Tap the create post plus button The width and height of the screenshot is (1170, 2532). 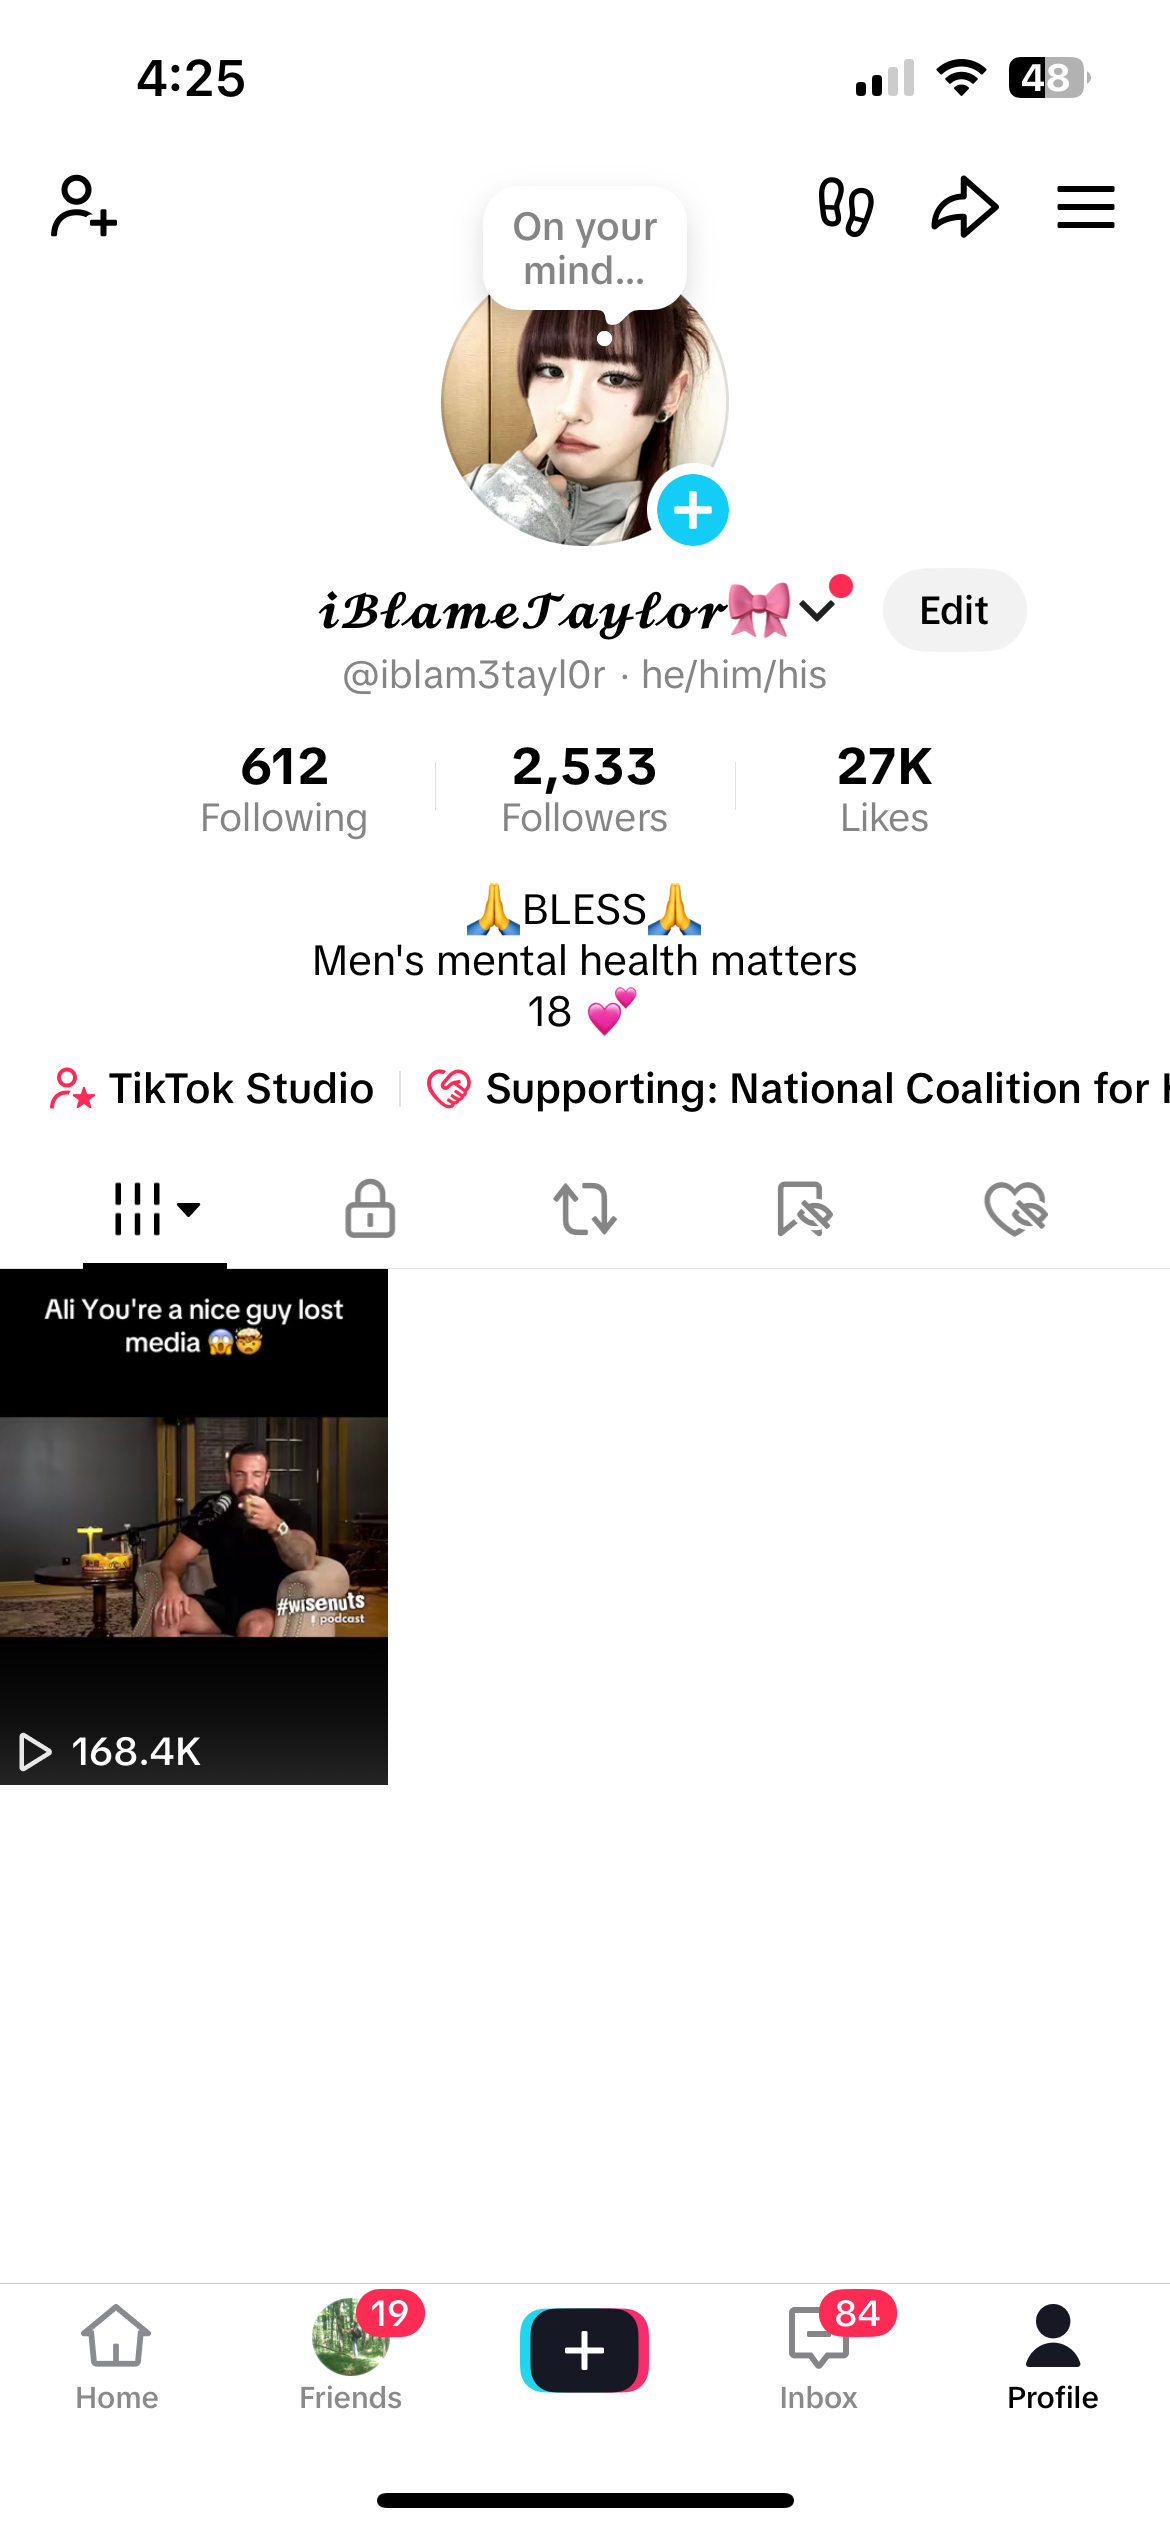pos(584,2350)
